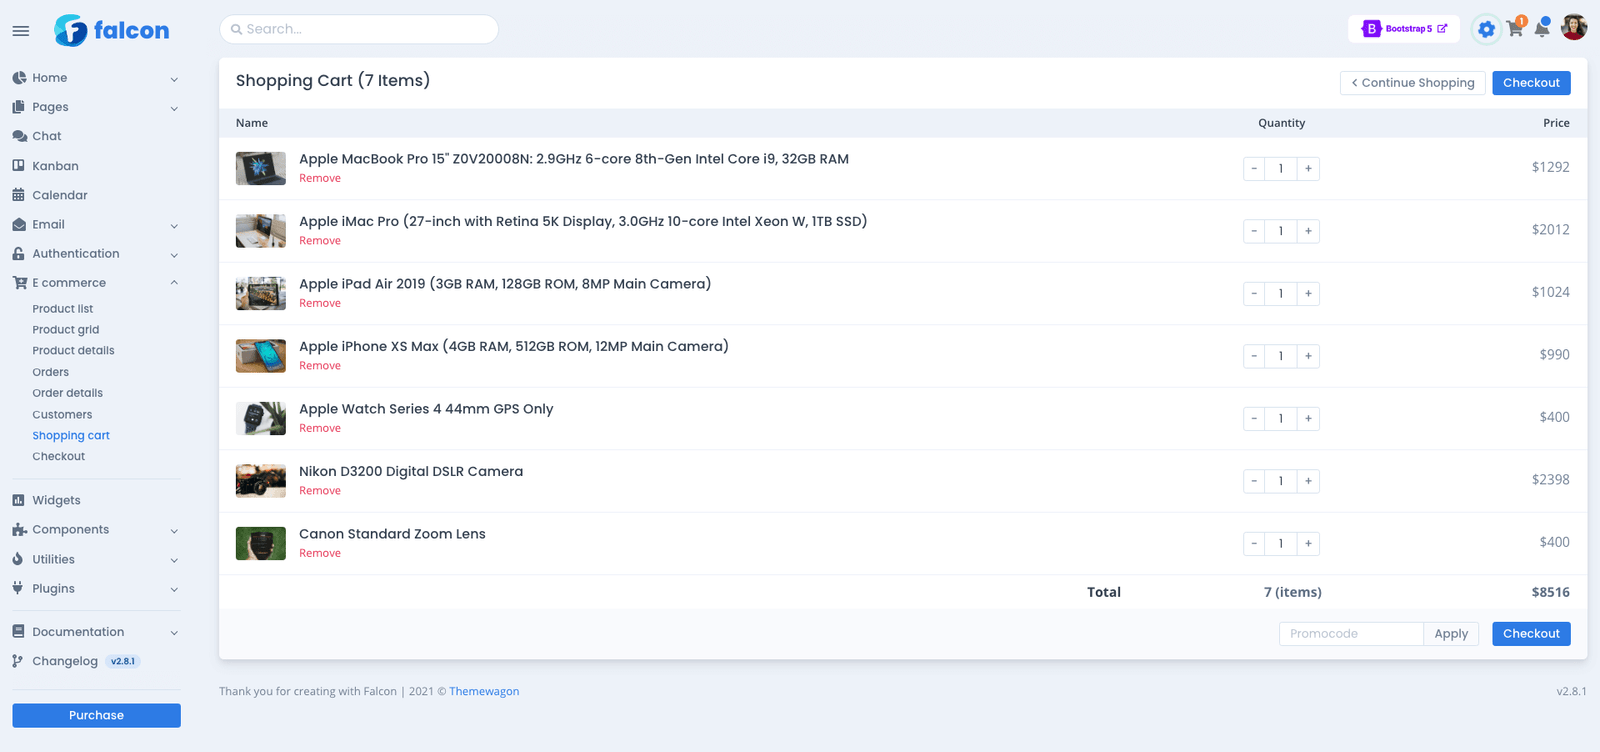Image resolution: width=1600 pixels, height=752 pixels.
Task: Open the notifications bell
Action: coord(1542,29)
